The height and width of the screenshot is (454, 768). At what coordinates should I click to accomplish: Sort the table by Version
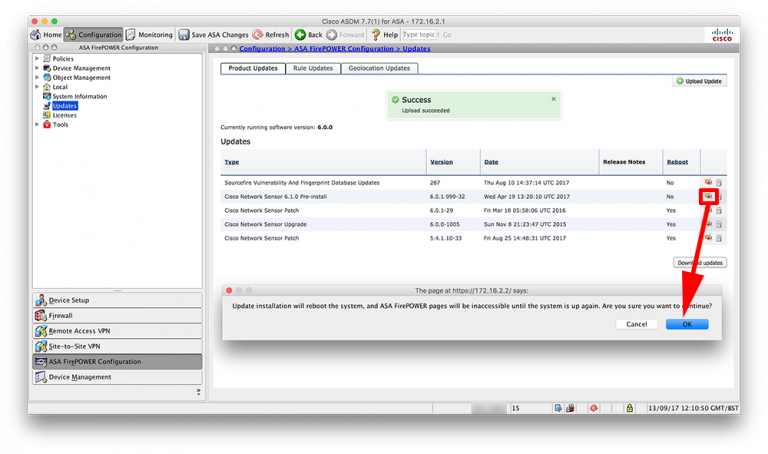(x=441, y=162)
